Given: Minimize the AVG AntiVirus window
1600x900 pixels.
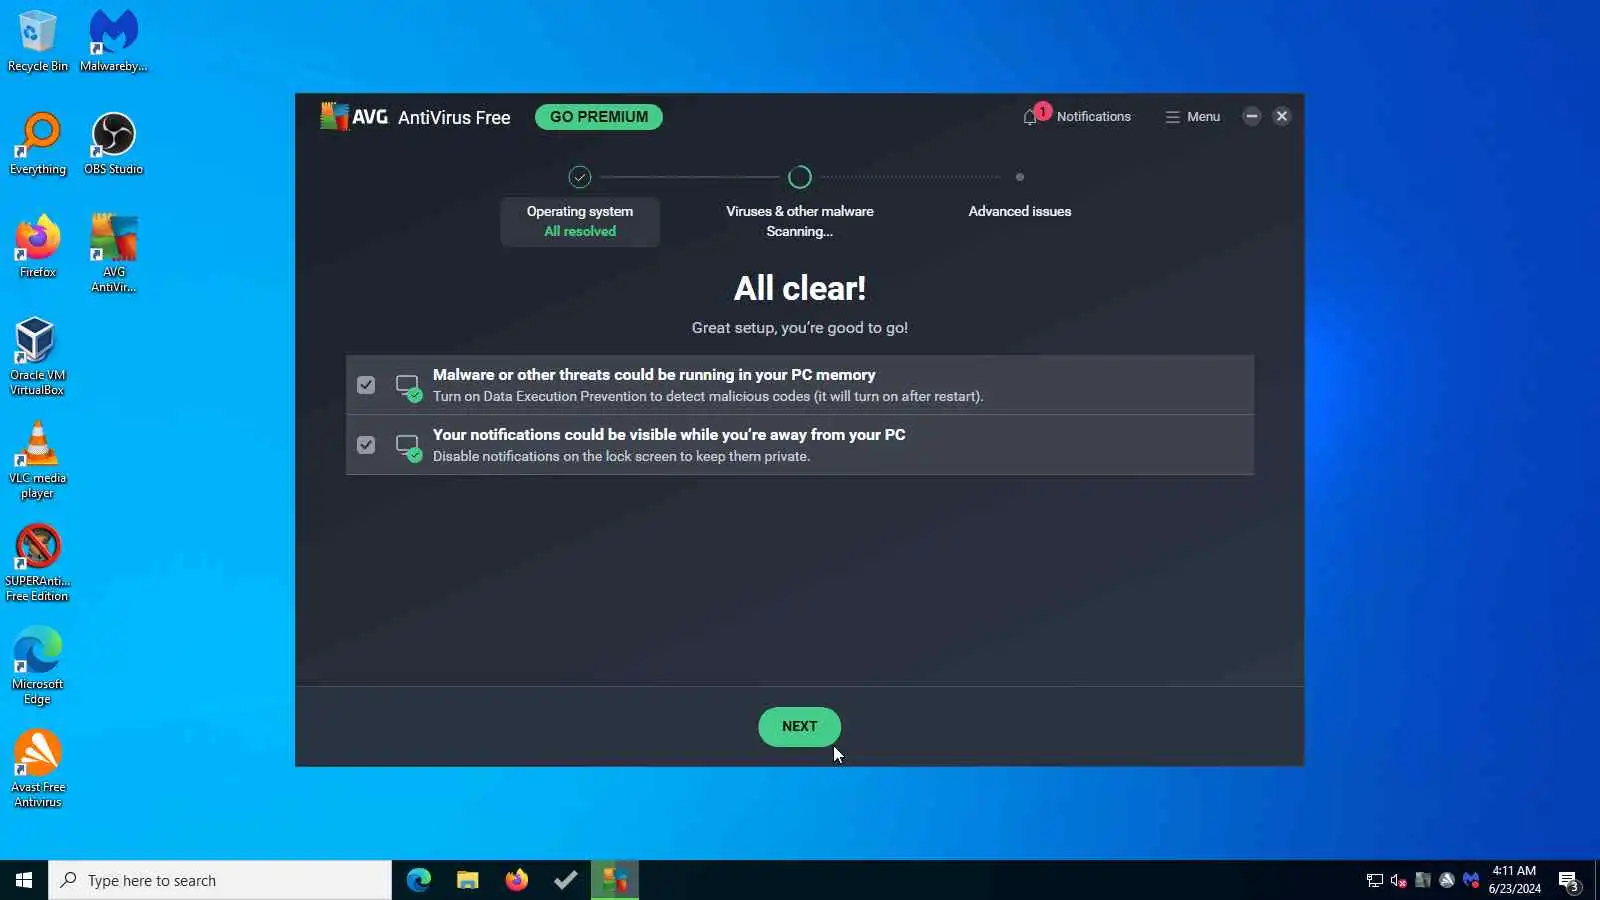Looking at the screenshot, I should click(1251, 116).
